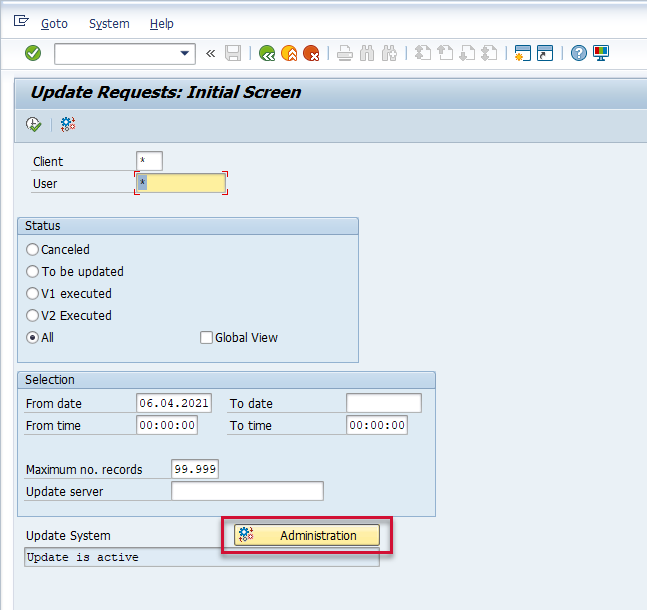The image size is (647, 610).
Task: Click the red Cancel icon
Action: click(x=311, y=53)
